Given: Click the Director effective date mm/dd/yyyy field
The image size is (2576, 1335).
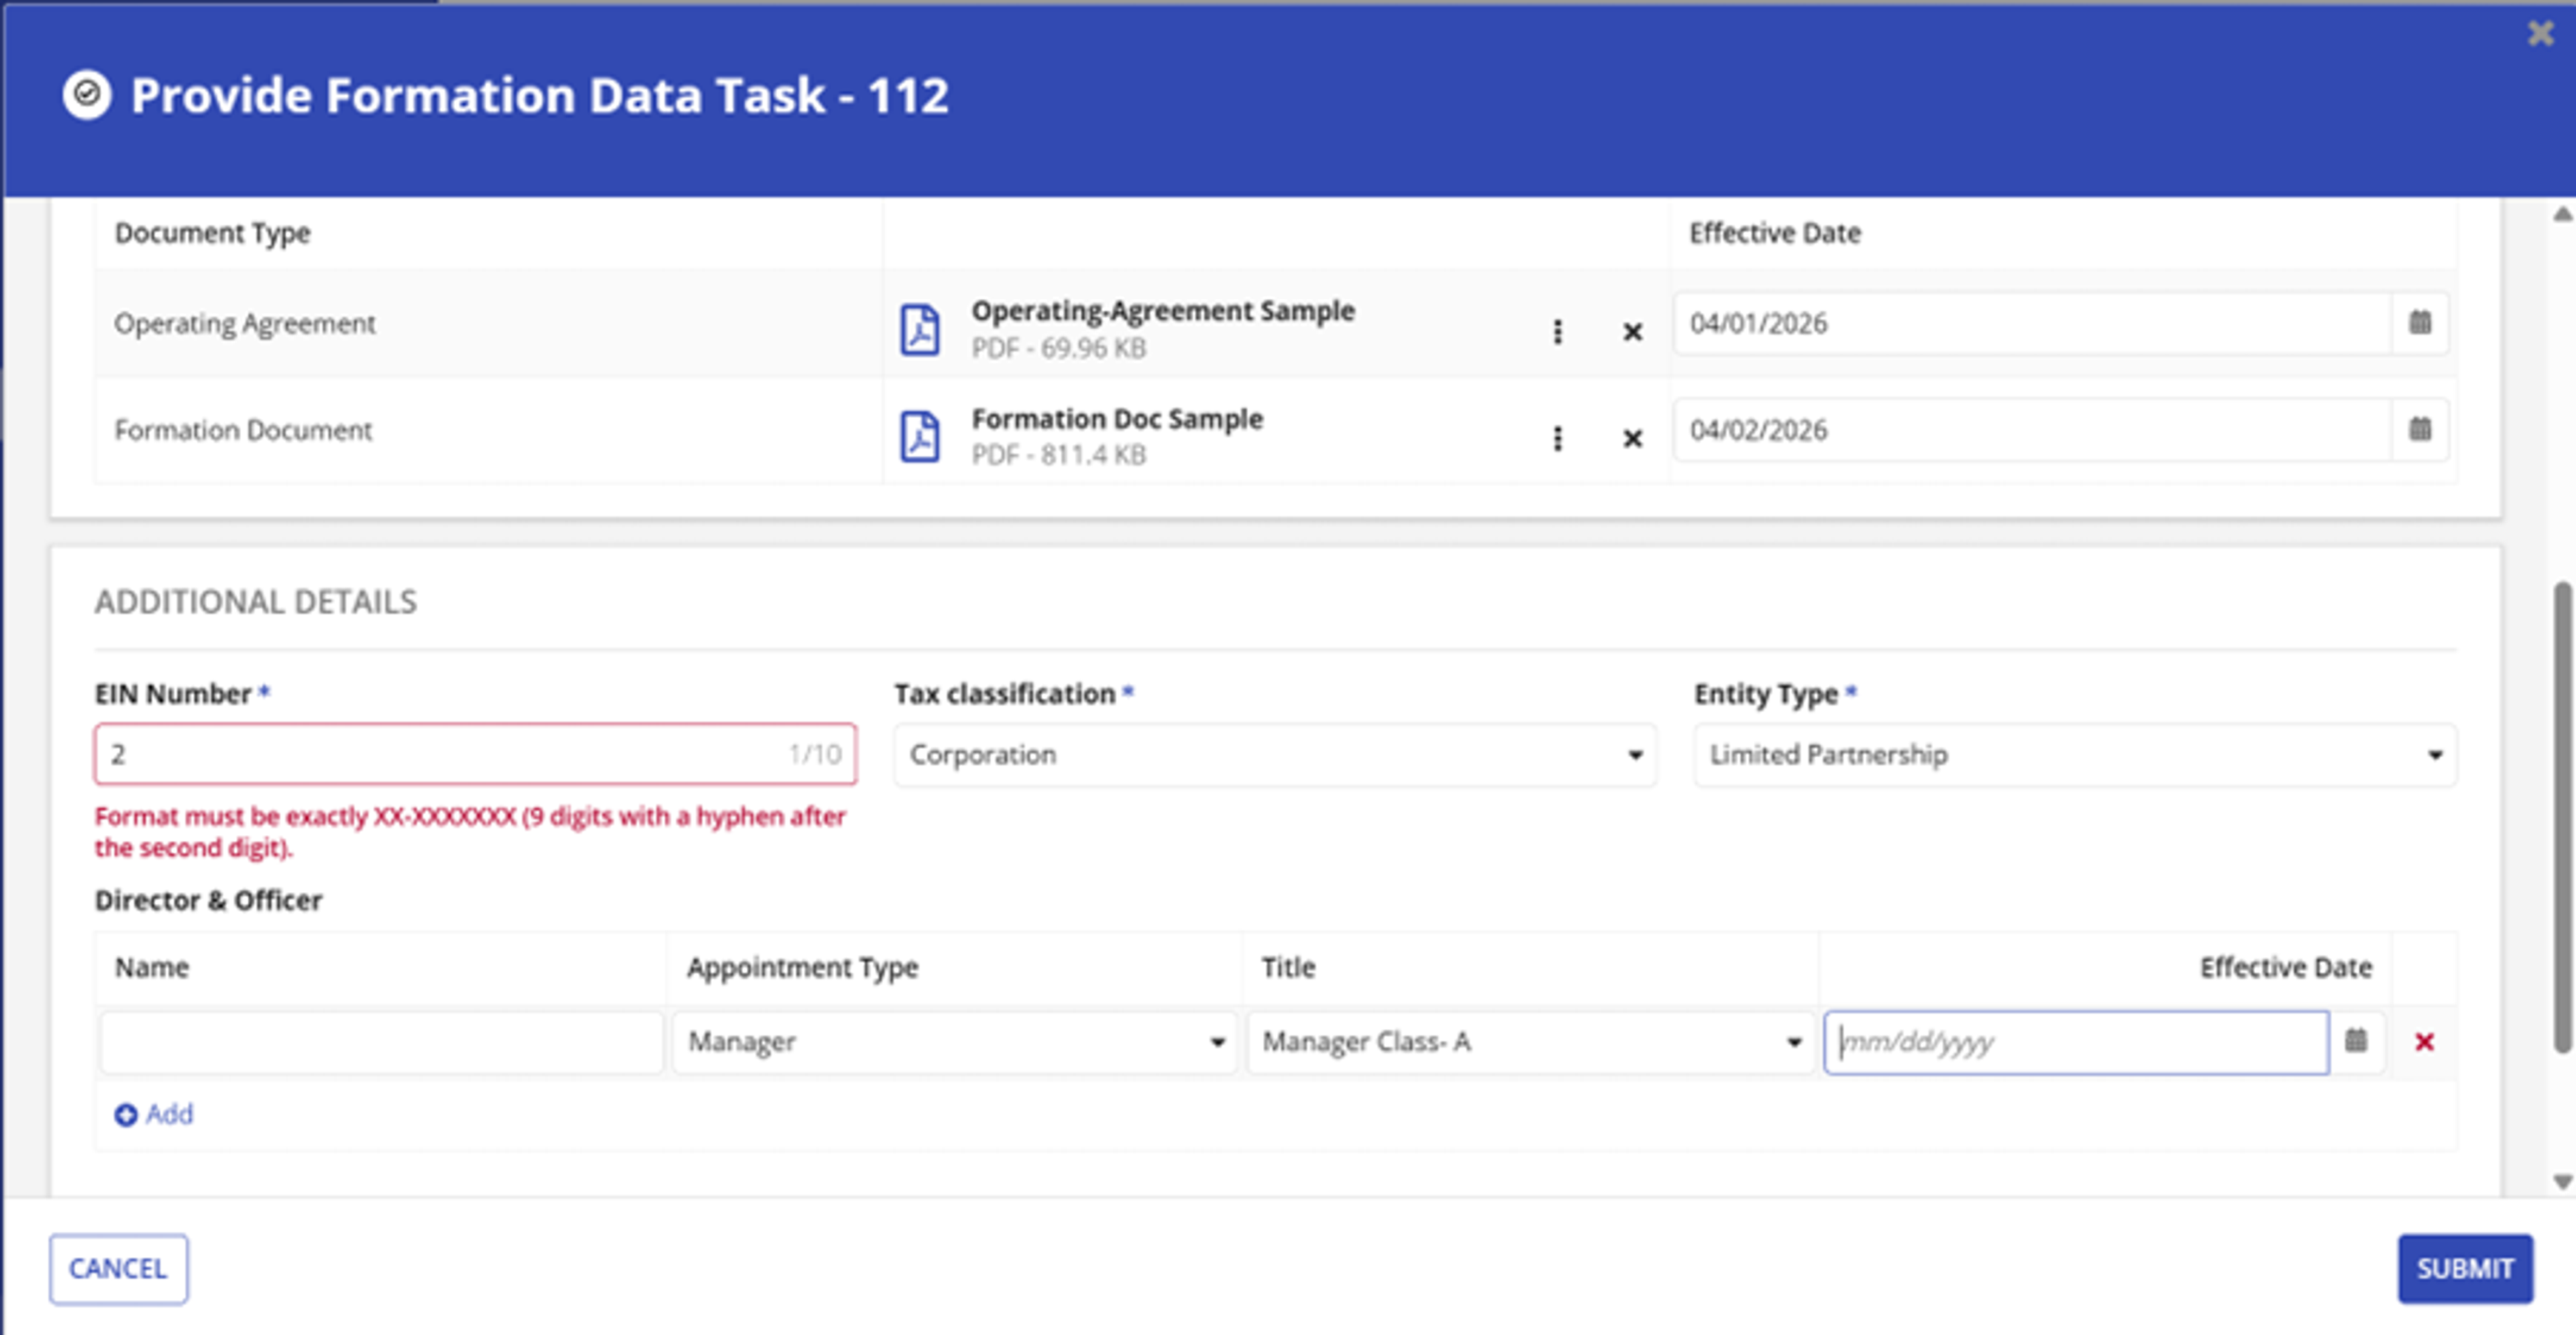Looking at the screenshot, I should point(2076,1042).
